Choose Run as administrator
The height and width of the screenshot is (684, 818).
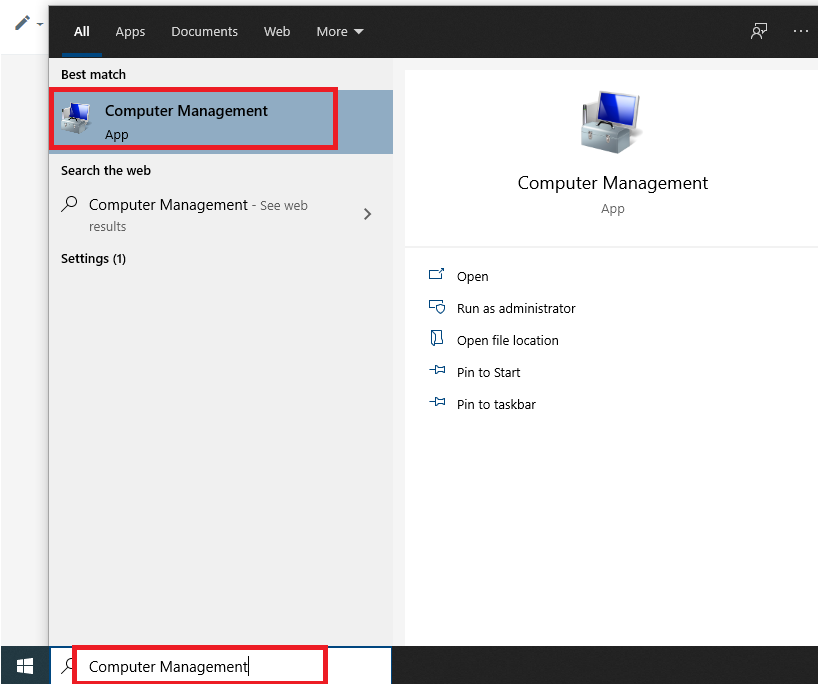[515, 308]
